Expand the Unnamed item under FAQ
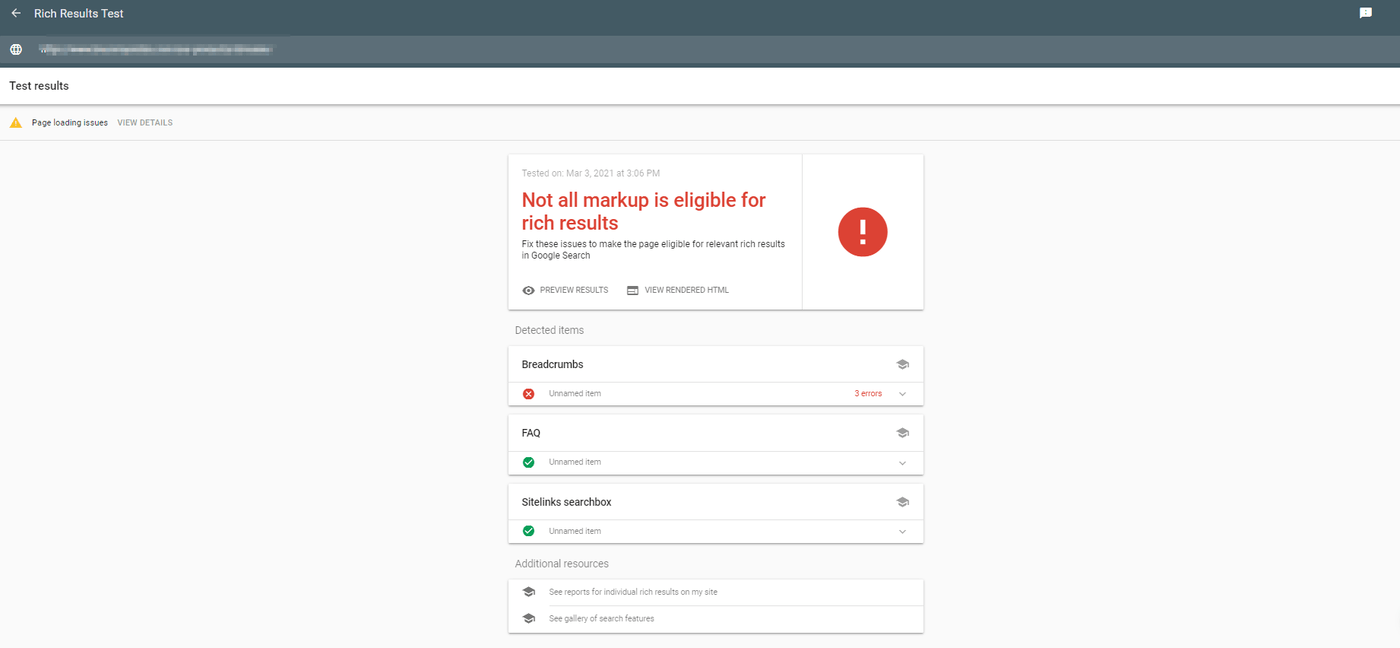The height and width of the screenshot is (648, 1400). [x=902, y=462]
